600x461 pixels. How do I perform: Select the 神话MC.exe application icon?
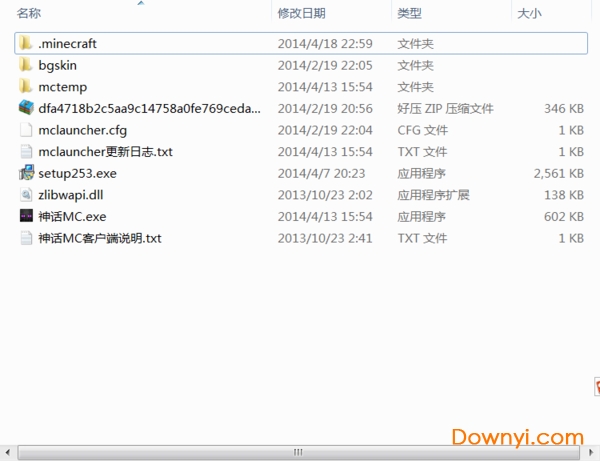click(26, 216)
